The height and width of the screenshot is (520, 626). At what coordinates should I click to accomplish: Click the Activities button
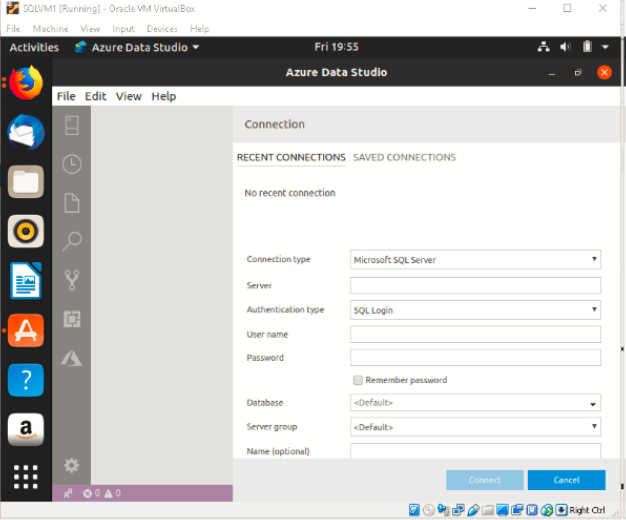[34, 47]
